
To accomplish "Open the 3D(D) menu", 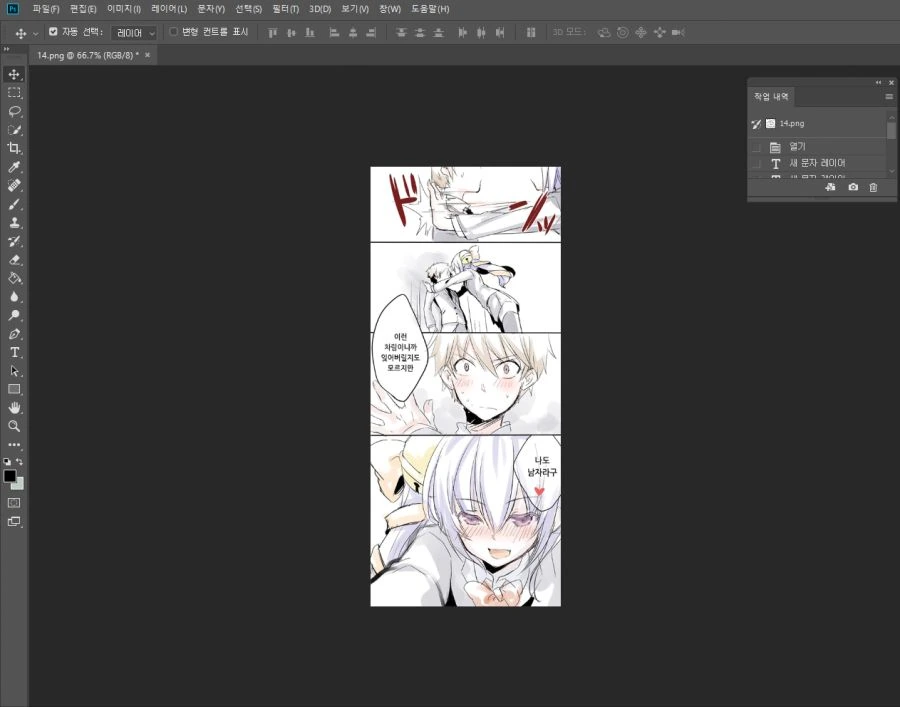I will click(x=320, y=9).
